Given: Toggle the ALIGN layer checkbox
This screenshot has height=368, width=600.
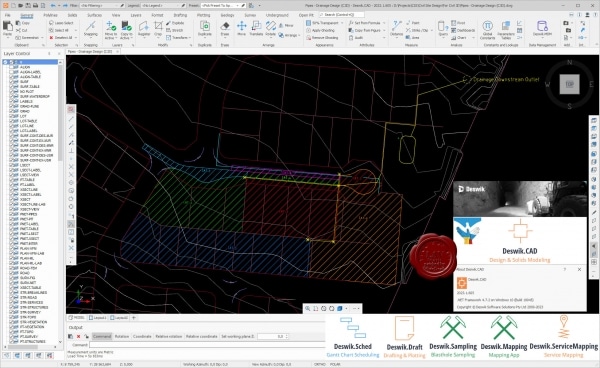Looking at the screenshot, I should click(x=11, y=67).
